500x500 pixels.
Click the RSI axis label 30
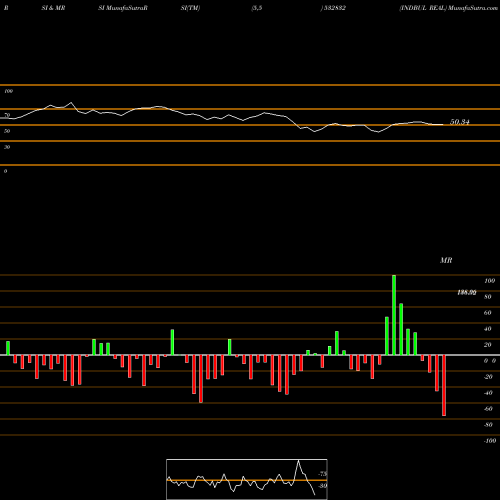pyautogui.click(x=7, y=147)
